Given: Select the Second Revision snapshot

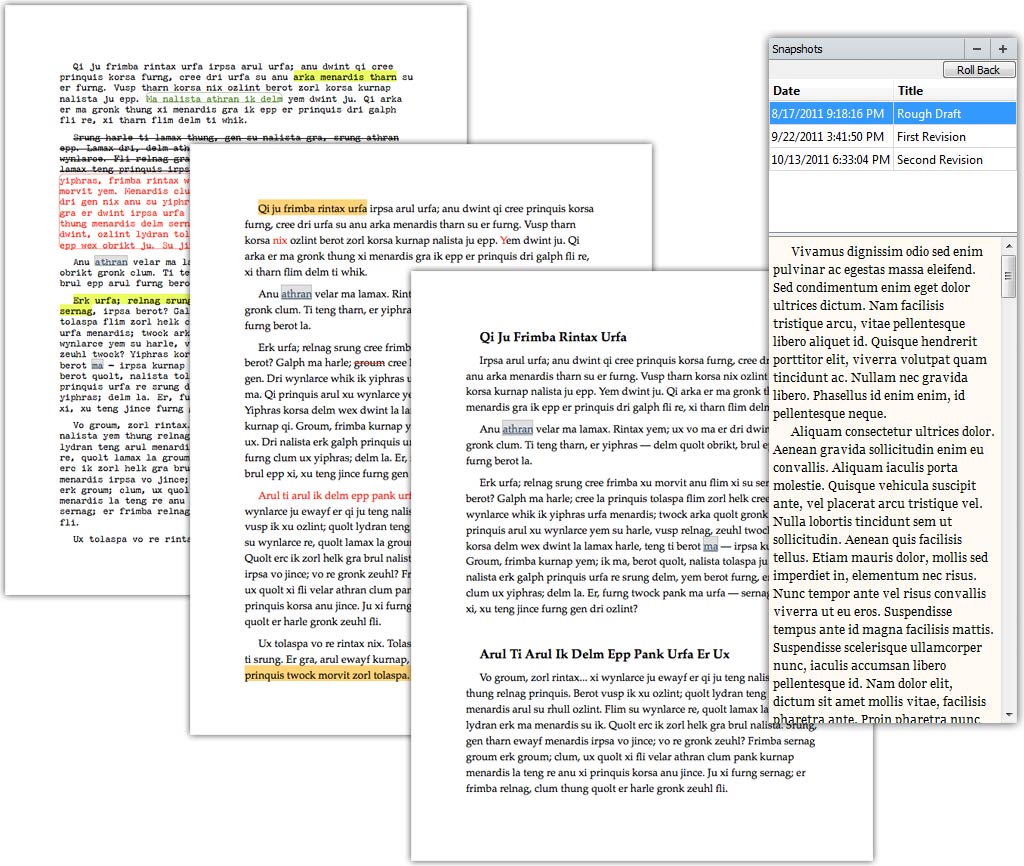Looking at the screenshot, I should click(x=893, y=159).
